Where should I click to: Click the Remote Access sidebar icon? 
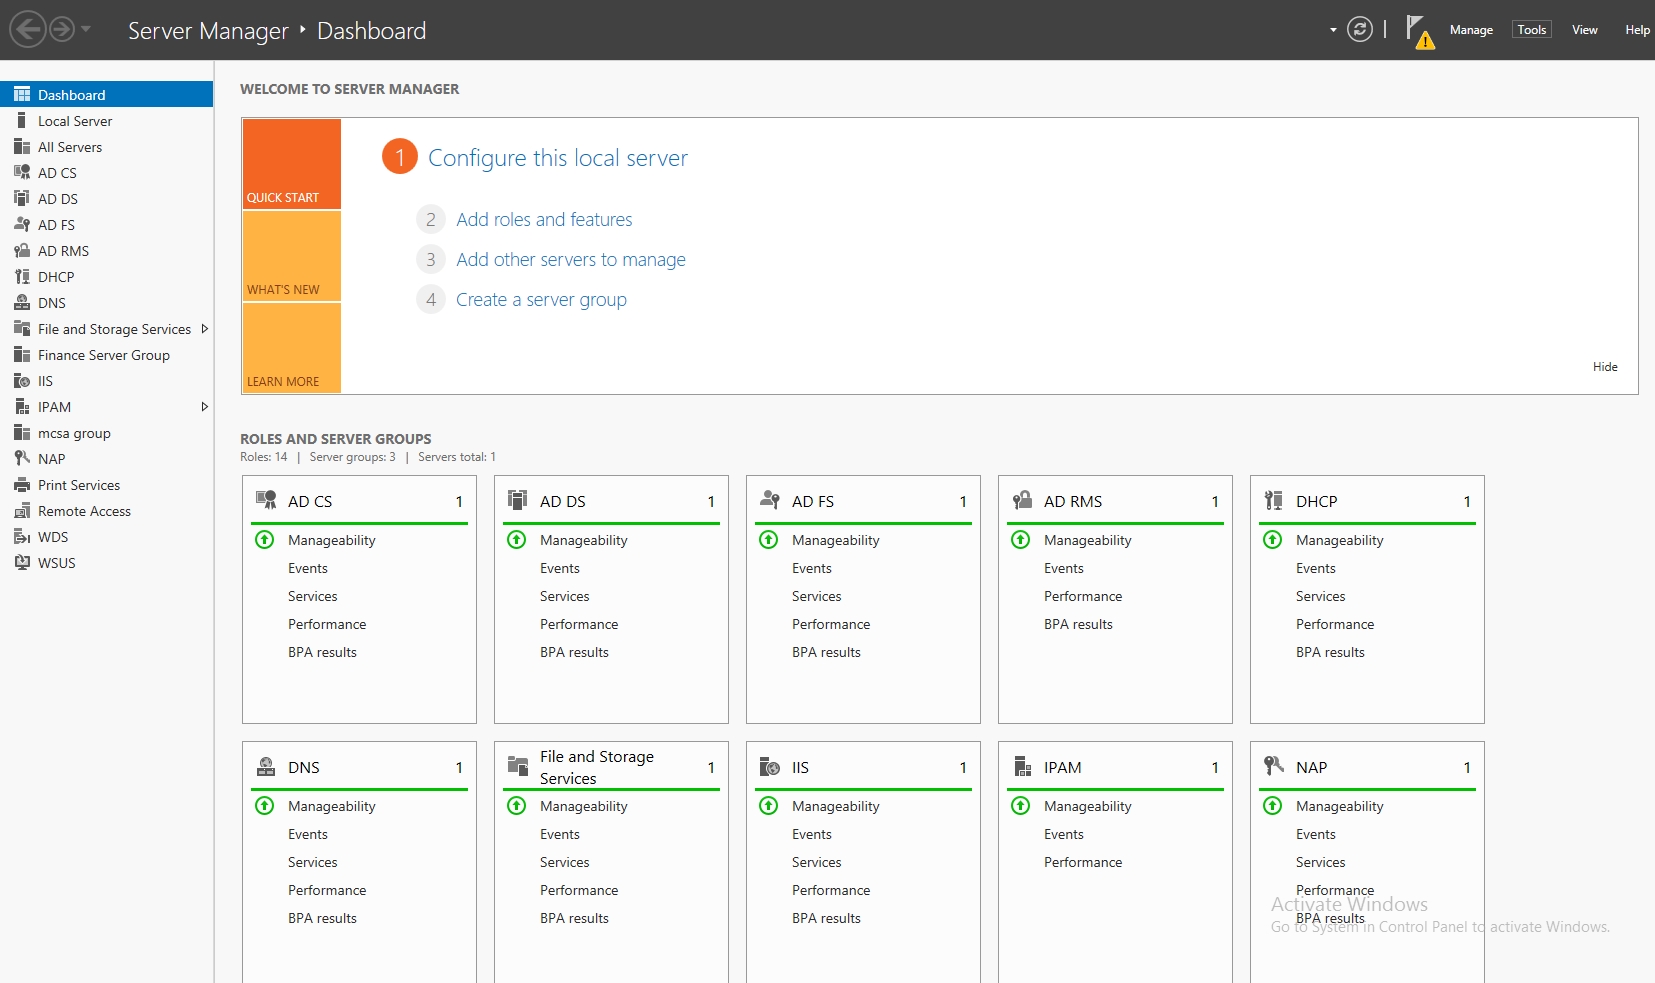pyautogui.click(x=21, y=510)
